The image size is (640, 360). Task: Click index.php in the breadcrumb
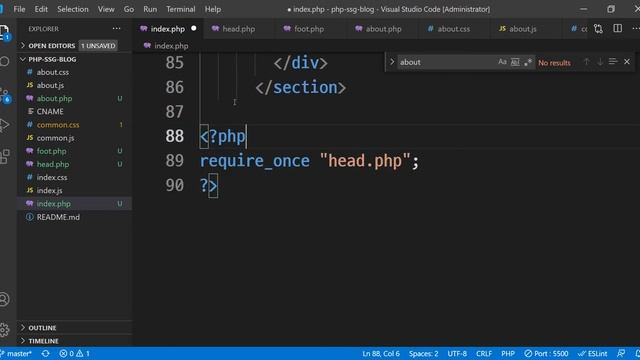(x=171, y=46)
